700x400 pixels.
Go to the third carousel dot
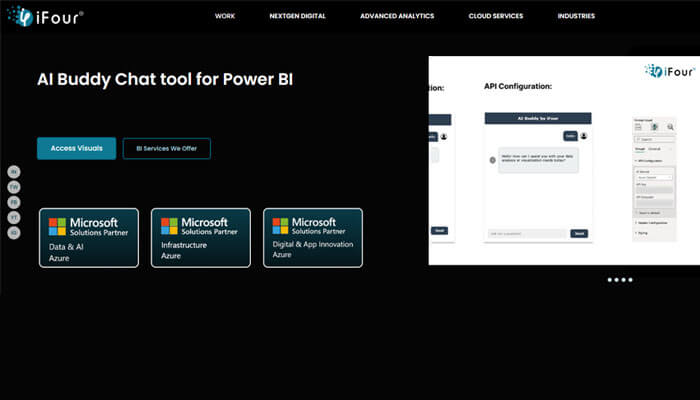pyautogui.click(x=624, y=280)
